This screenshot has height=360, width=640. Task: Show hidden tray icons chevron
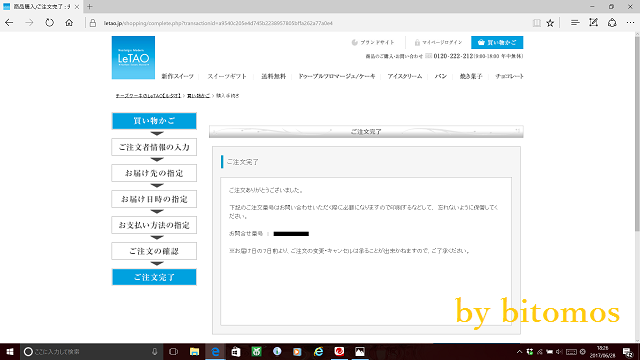coord(519,352)
